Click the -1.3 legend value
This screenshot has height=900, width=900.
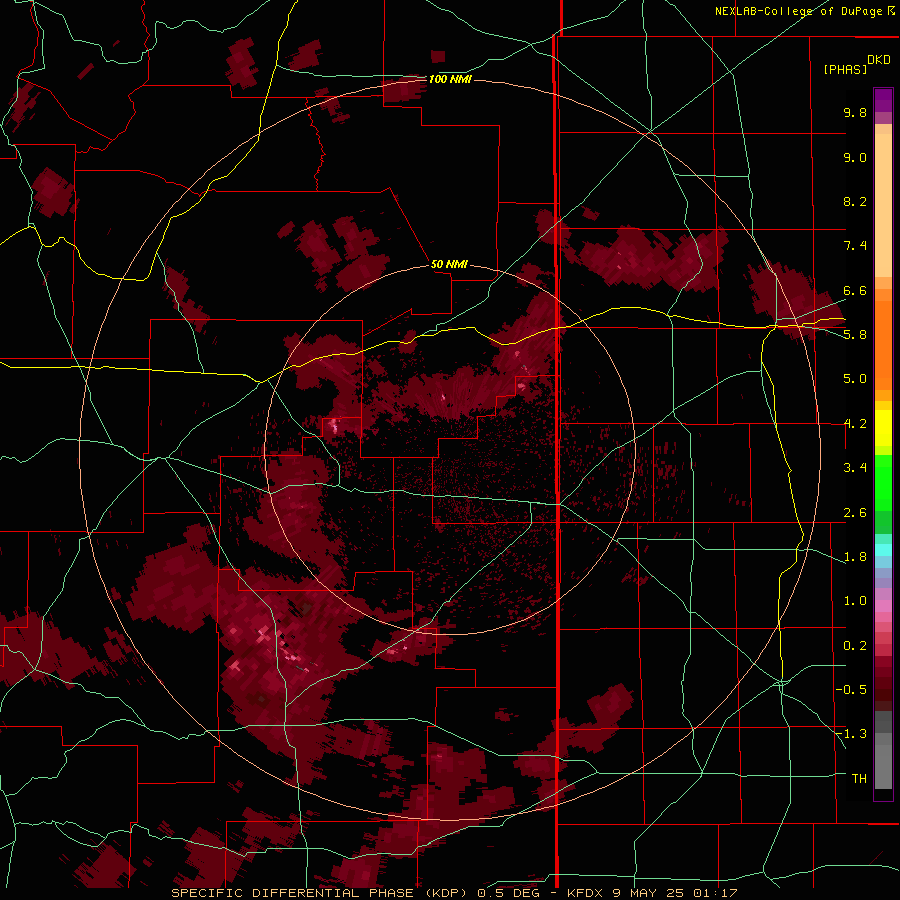(851, 734)
